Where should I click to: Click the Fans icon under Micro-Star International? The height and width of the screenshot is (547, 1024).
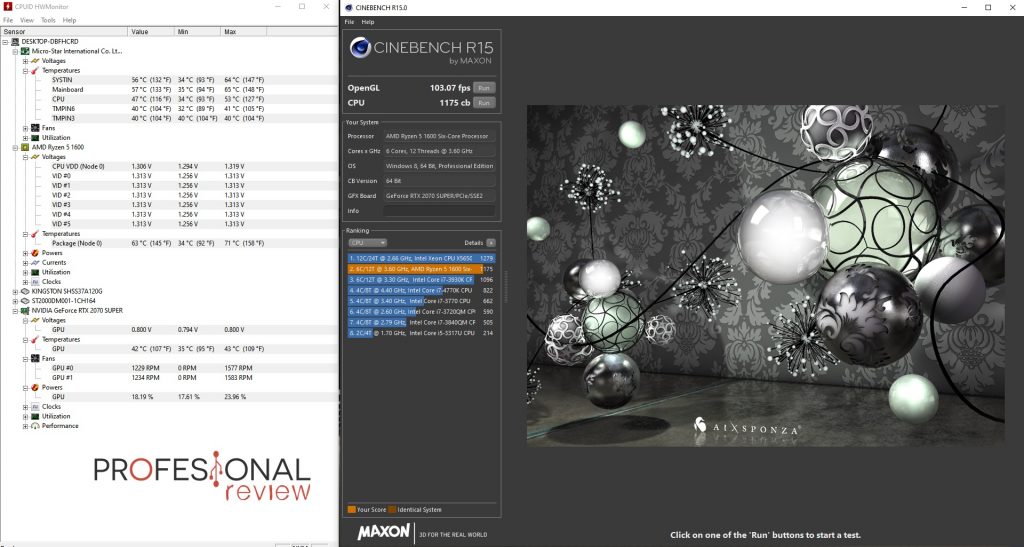[x=35, y=128]
